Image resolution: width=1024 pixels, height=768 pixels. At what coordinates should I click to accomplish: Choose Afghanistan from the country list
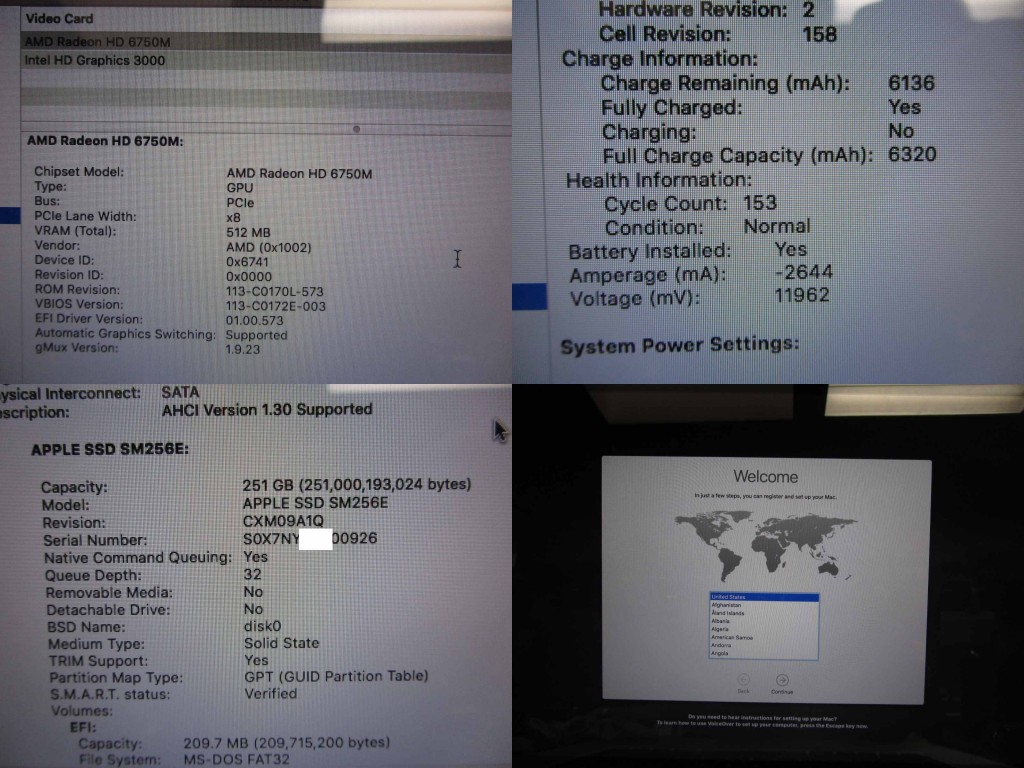[764, 605]
